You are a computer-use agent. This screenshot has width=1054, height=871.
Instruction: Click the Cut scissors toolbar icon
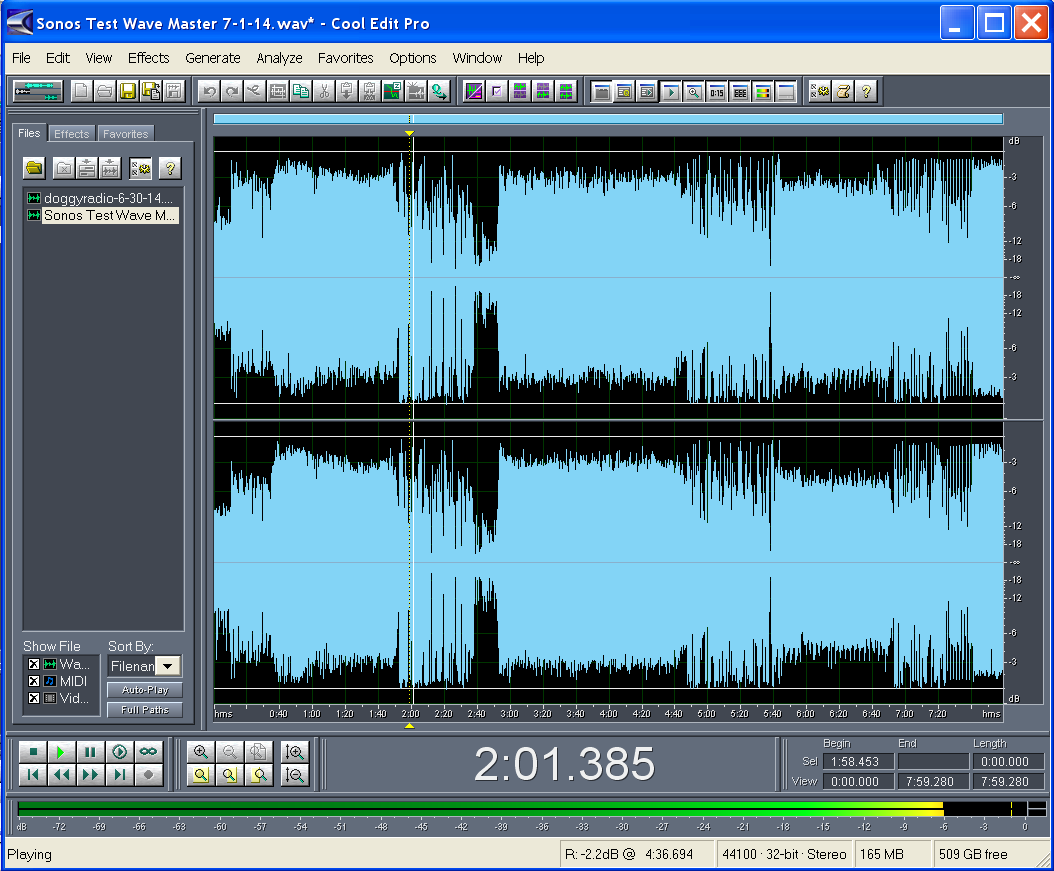coord(324,91)
